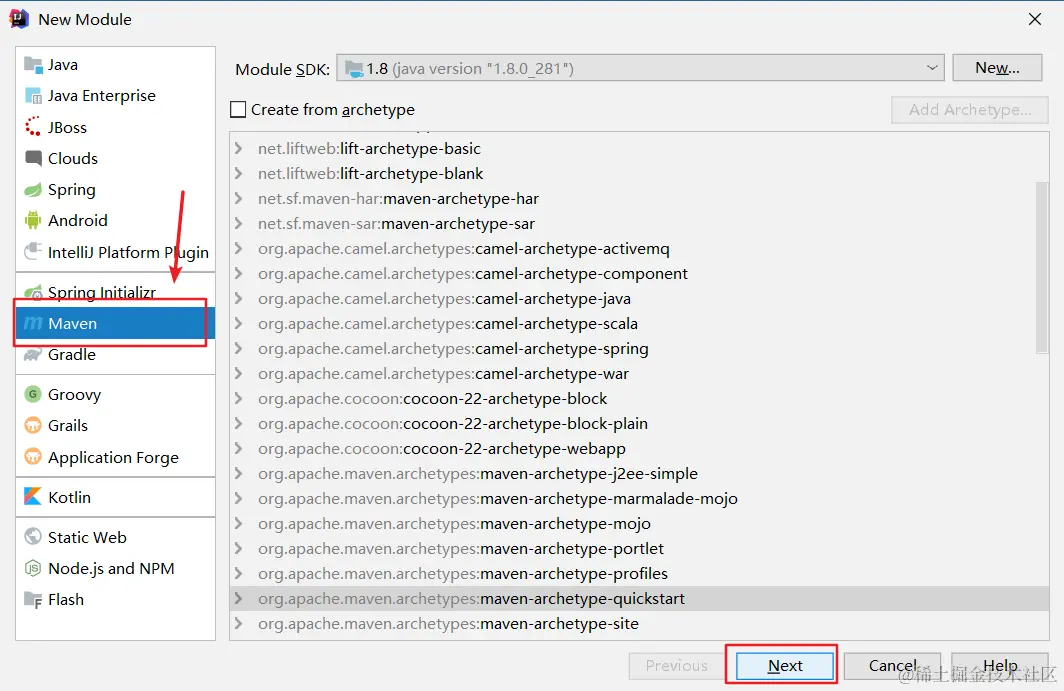Click the IntelliJ logo in title bar
The height and width of the screenshot is (691, 1064).
(x=18, y=19)
